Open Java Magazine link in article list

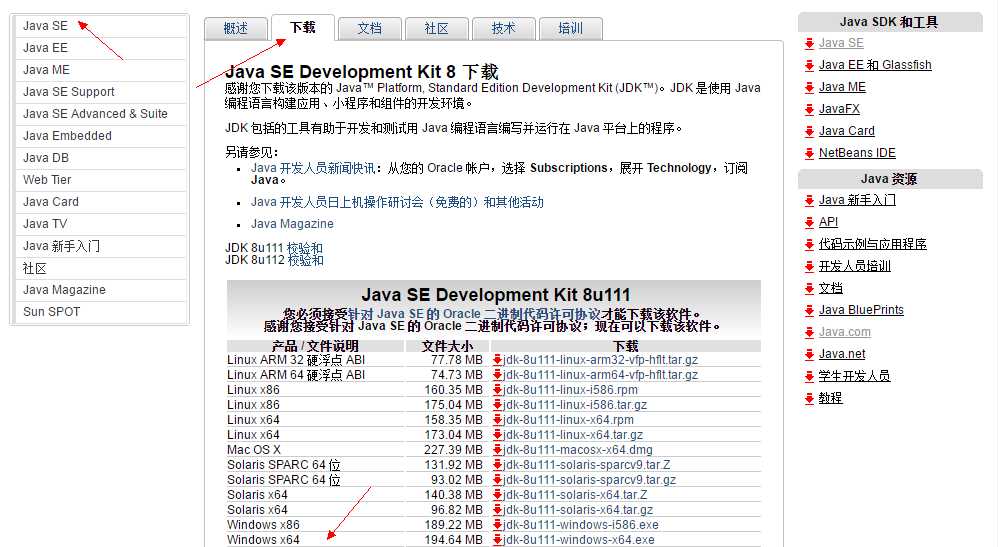(x=292, y=224)
